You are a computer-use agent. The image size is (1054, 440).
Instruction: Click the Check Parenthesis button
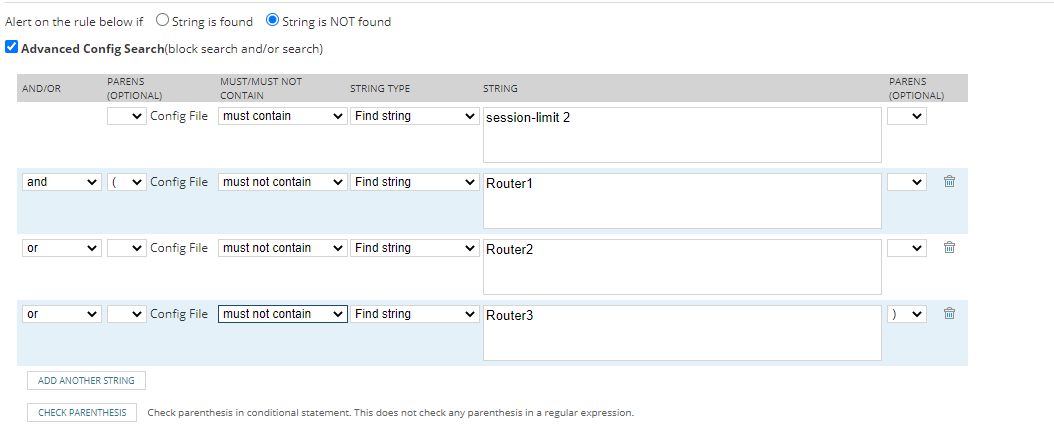point(82,413)
